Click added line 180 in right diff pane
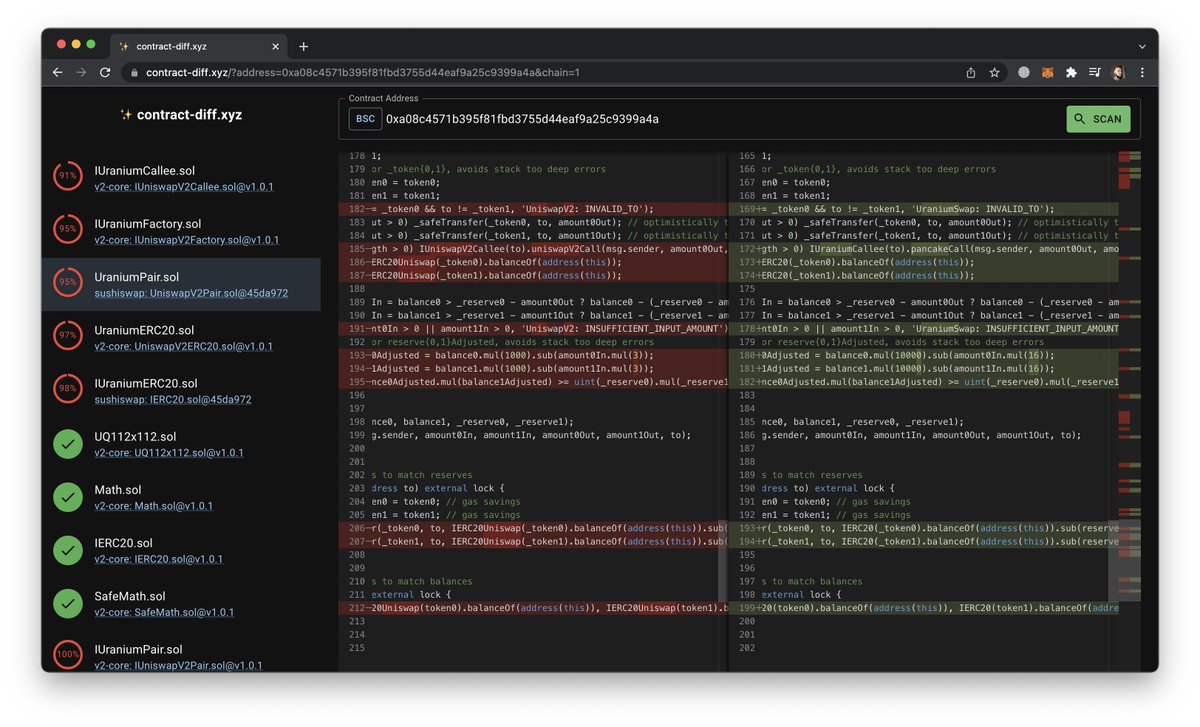This screenshot has width=1200, height=727. (x=924, y=355)
